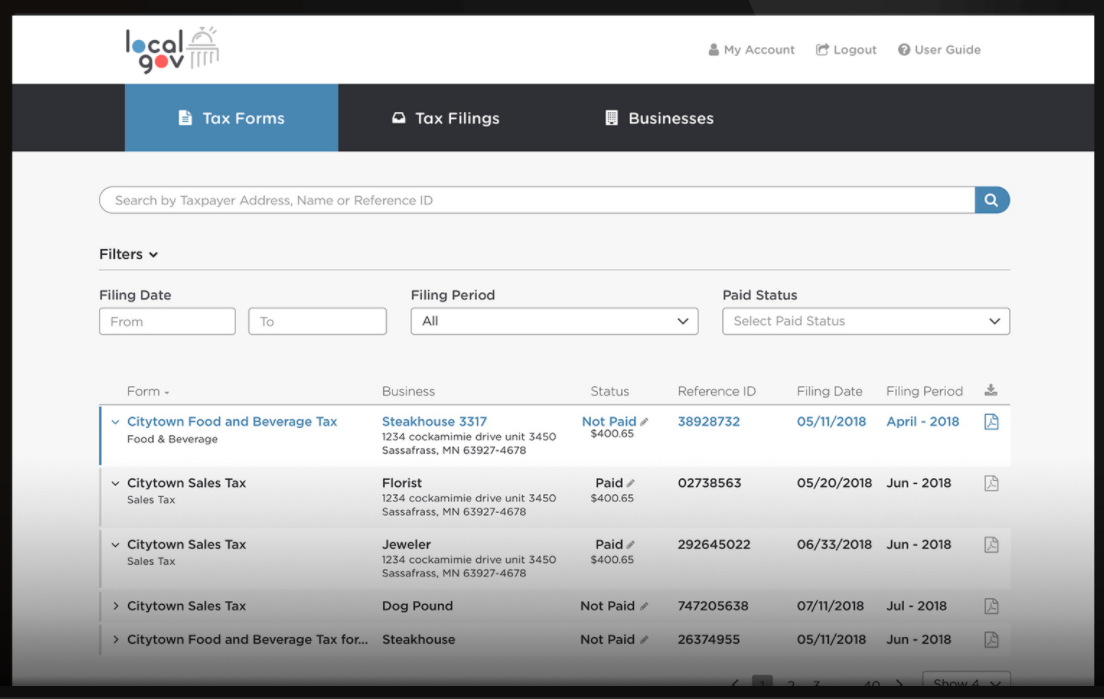Viewport: 1104px width, 699px height.
Task: Click the download icon in the table header
Action: point(990,391)
